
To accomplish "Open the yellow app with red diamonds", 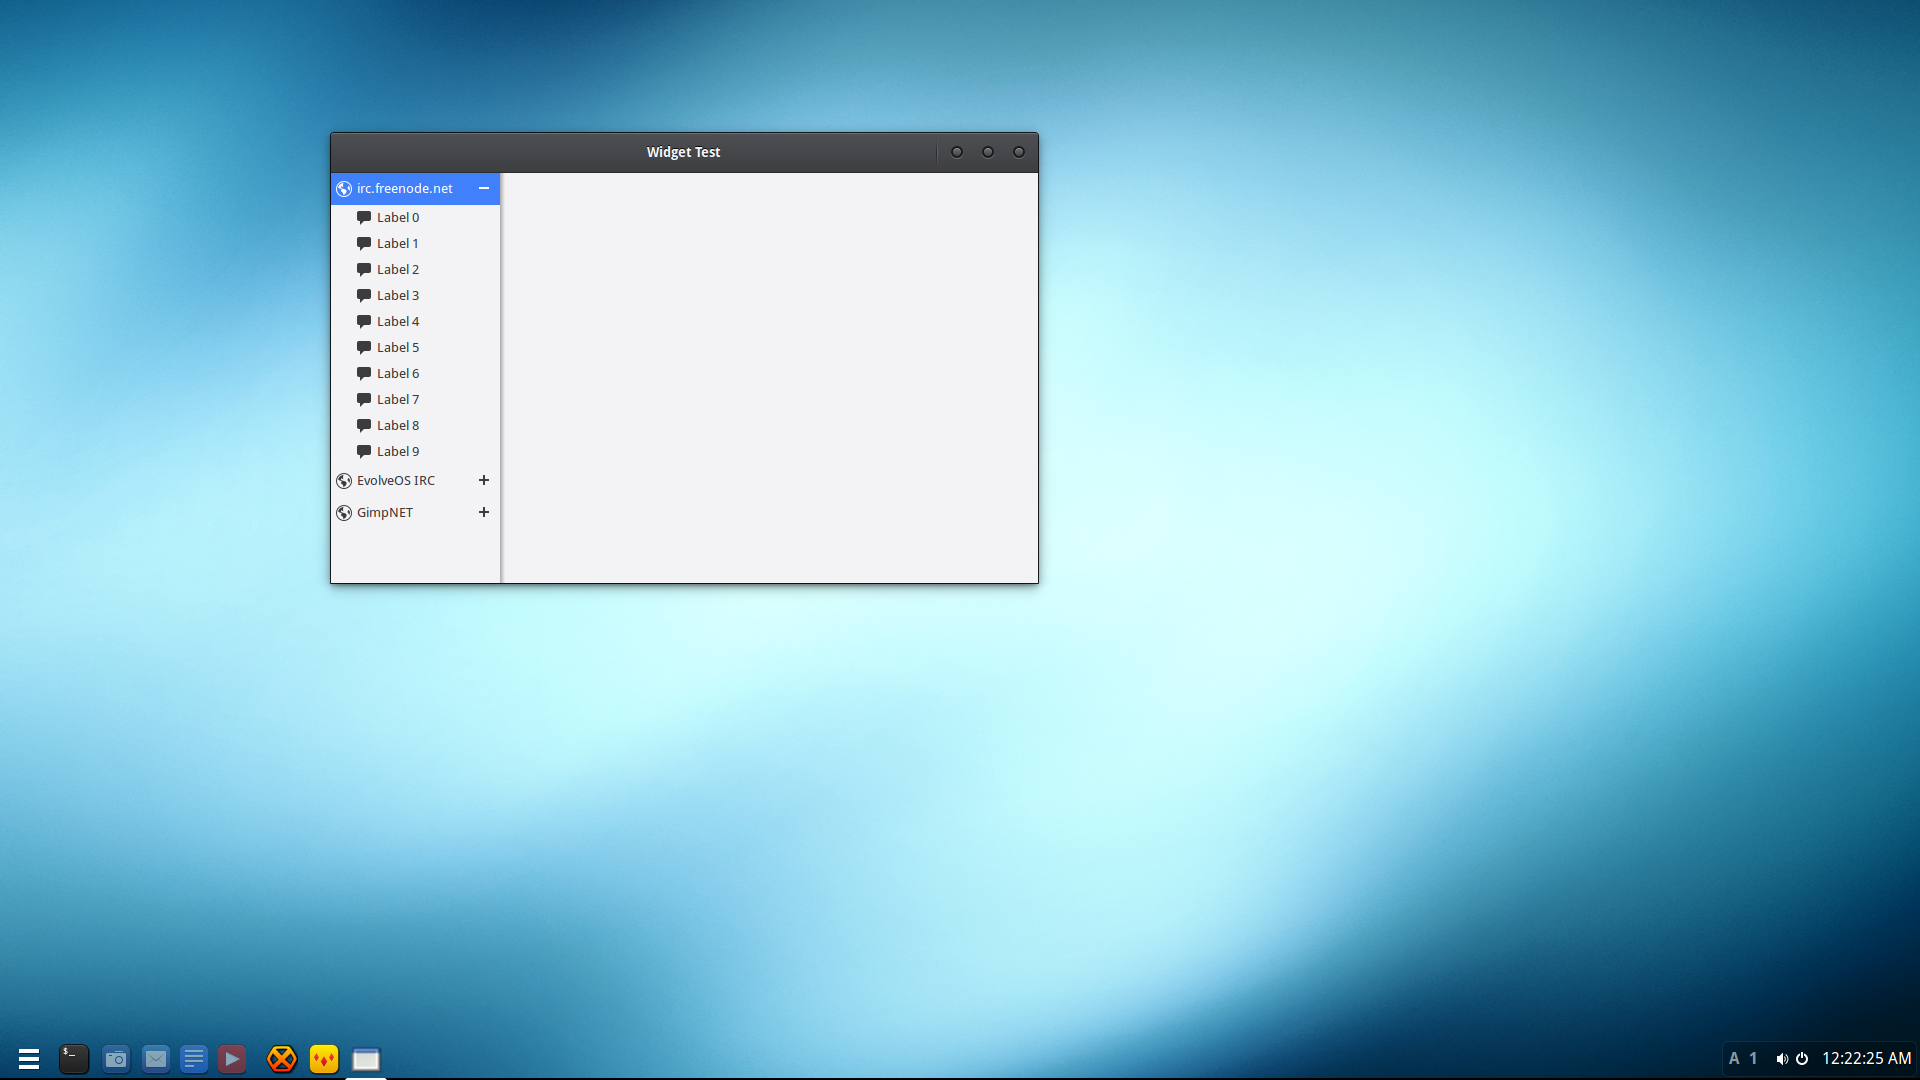I will click(x=324, y=1059).
